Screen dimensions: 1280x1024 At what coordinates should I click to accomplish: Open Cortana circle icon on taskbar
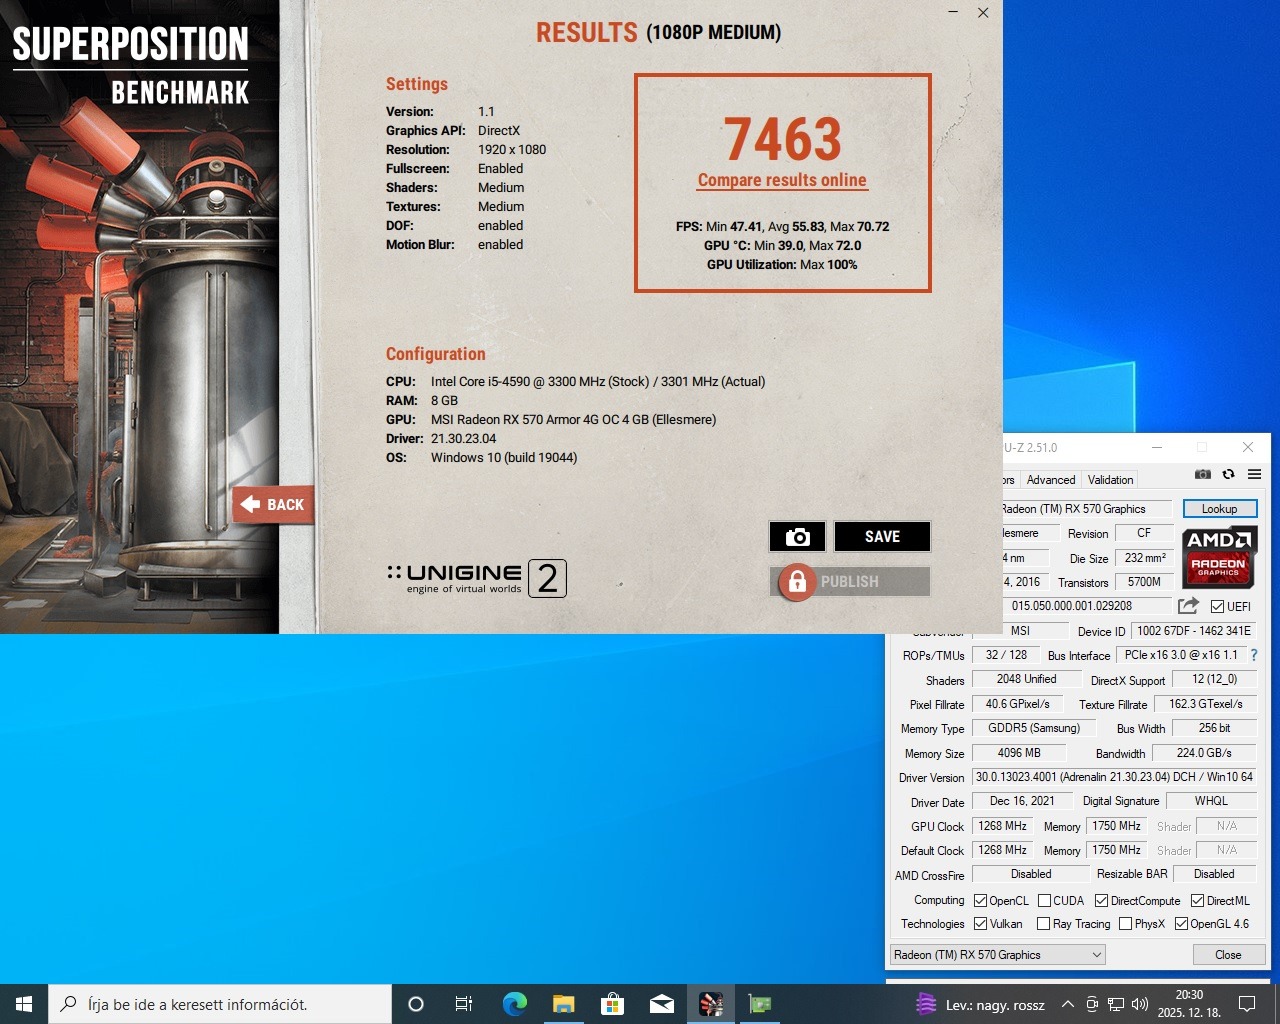coord(416,1004)
